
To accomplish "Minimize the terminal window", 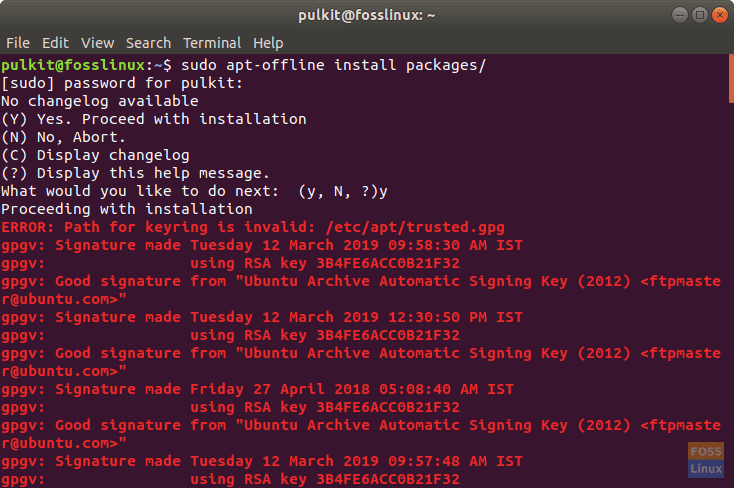I will point(680,15).
